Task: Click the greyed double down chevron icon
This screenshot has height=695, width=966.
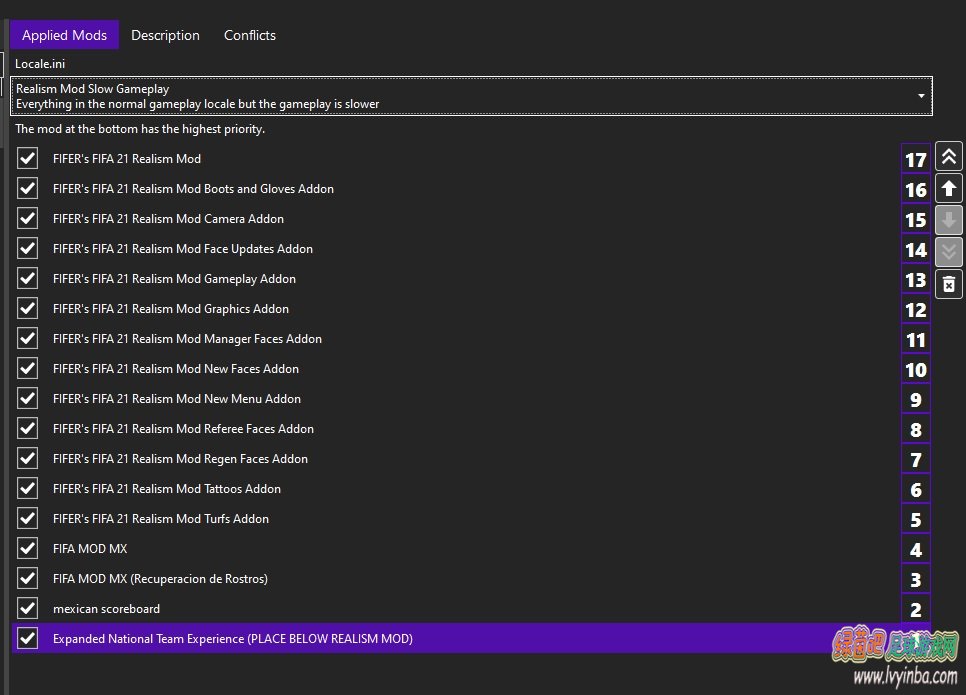Action: click(x=949, y=251)
